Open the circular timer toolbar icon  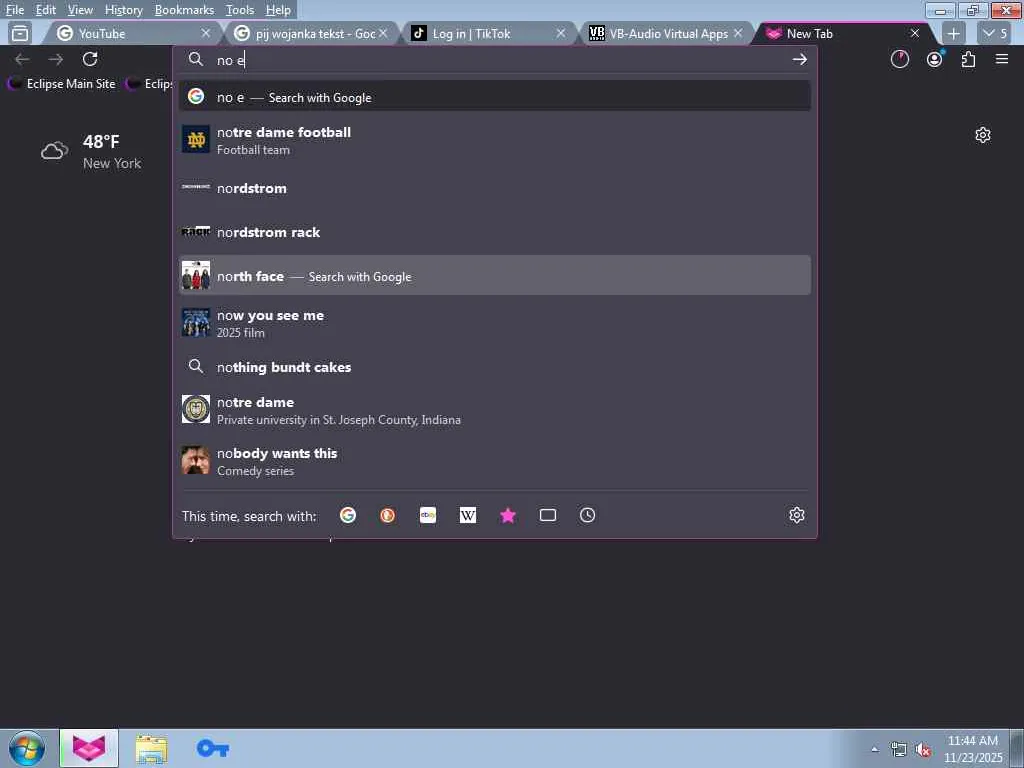point(900,59)
